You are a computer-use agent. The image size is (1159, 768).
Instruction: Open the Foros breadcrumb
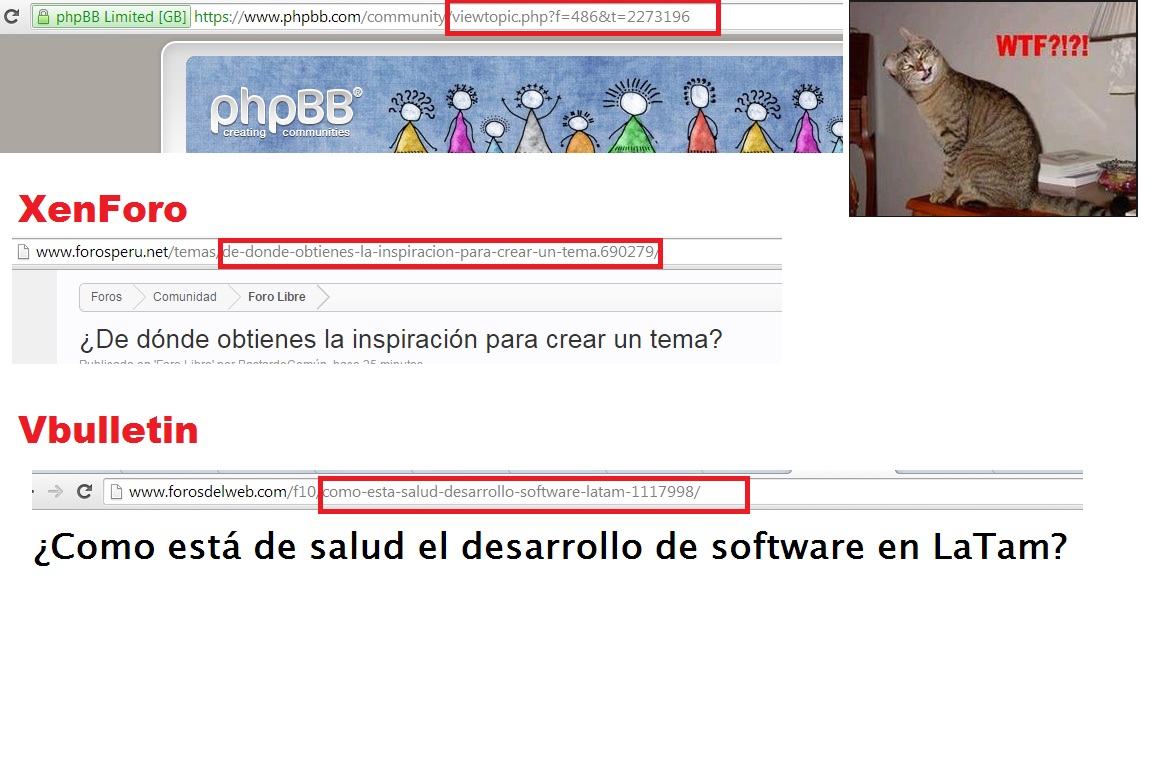tap(106, 297)
